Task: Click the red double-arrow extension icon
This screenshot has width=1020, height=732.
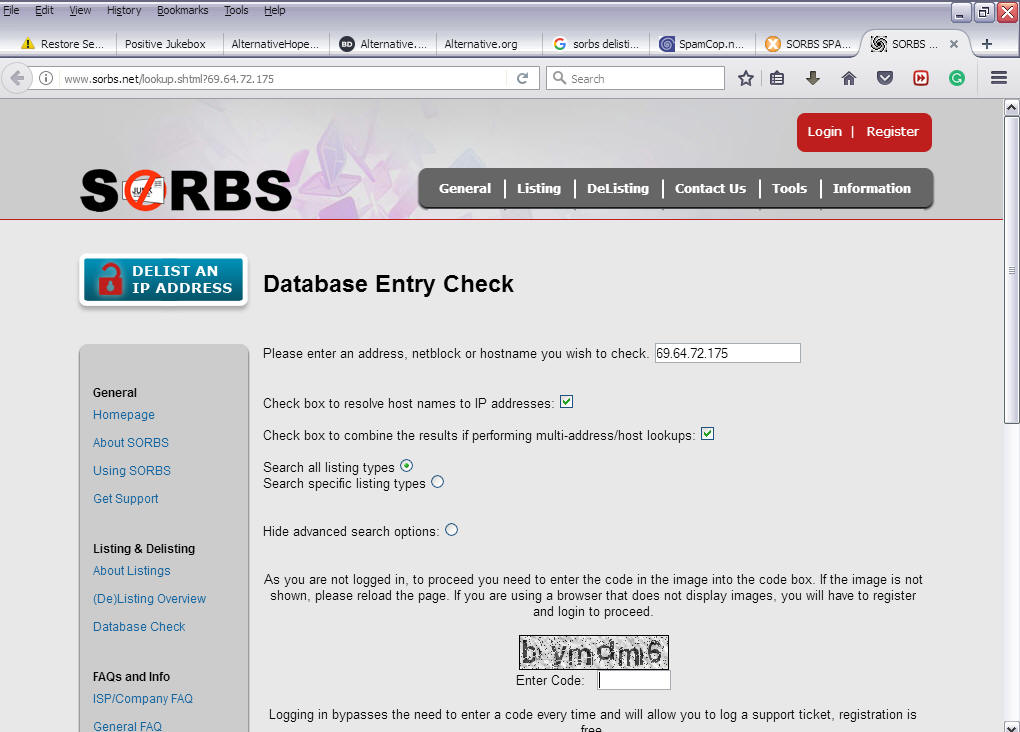Action: pos(920,79)
